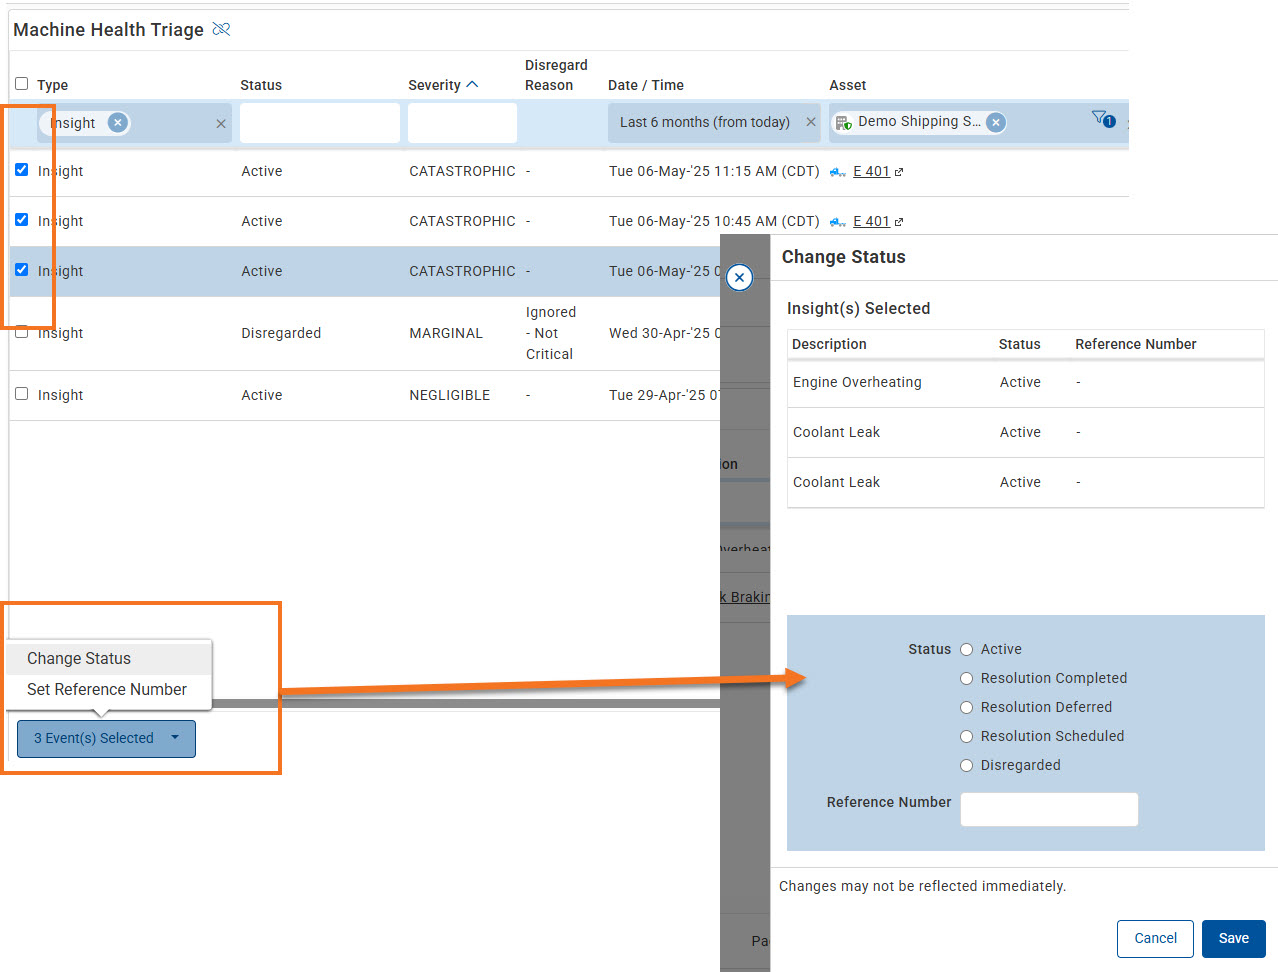The height and width of the screenshot is (972, 1278).
Task: Select the Resolution Completed radio option
Action: pyautogui.click(x=966, y=678)
